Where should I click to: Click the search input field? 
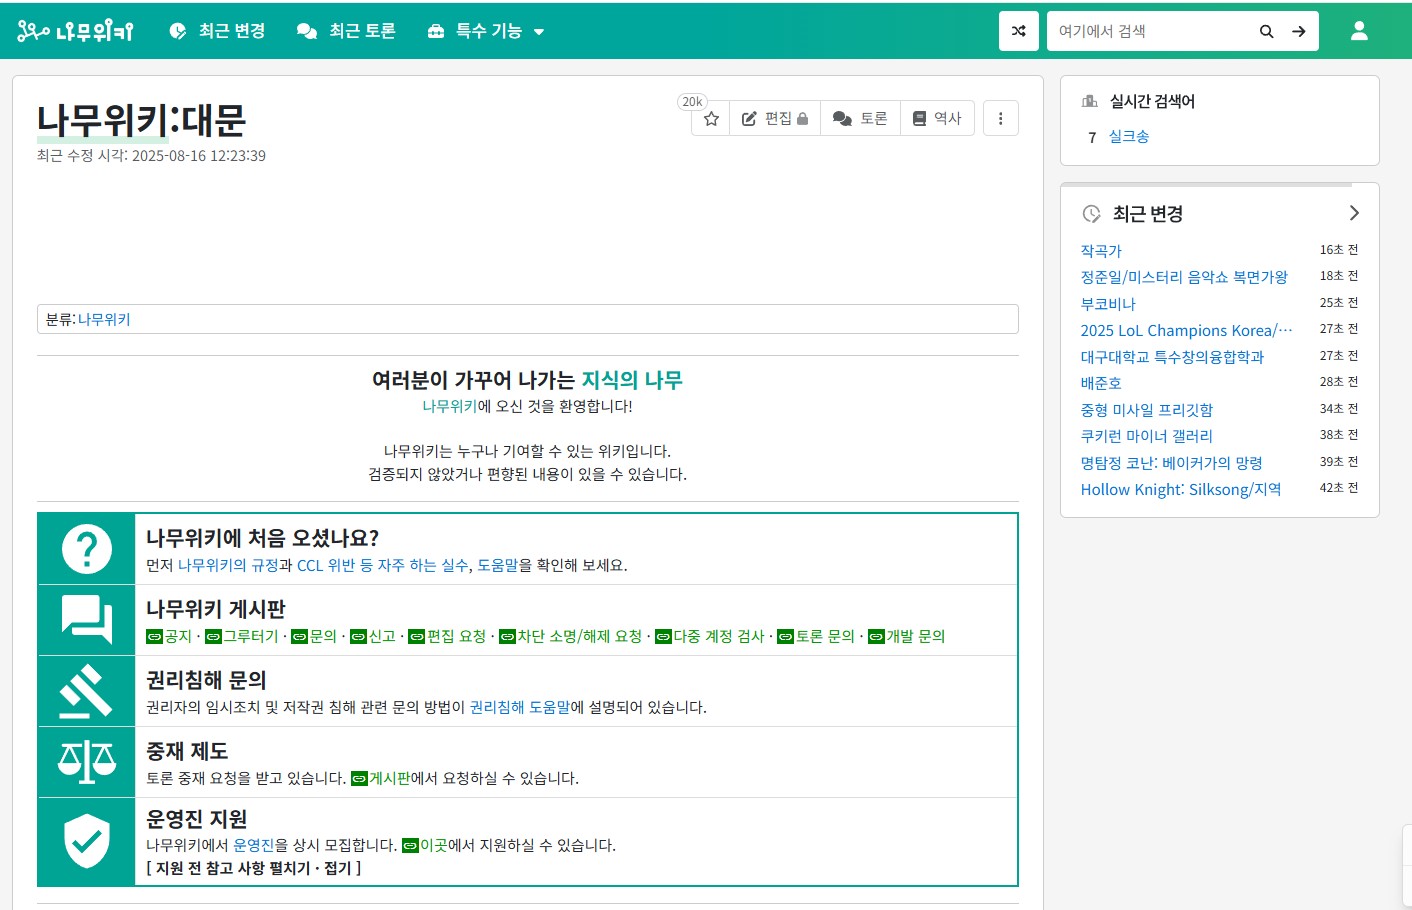tap(1150, 31)
